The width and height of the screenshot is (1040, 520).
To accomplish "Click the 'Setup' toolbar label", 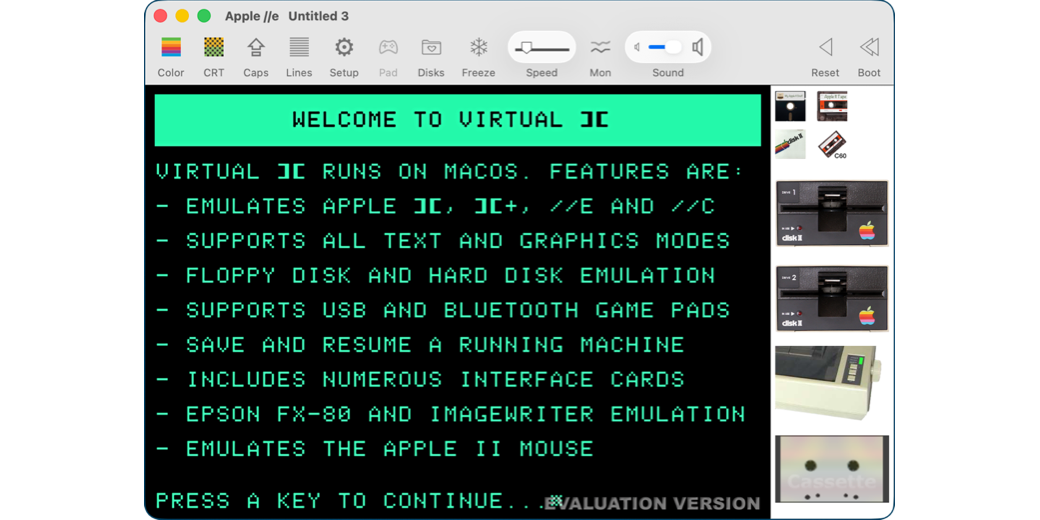I will (x=344, y=73).
